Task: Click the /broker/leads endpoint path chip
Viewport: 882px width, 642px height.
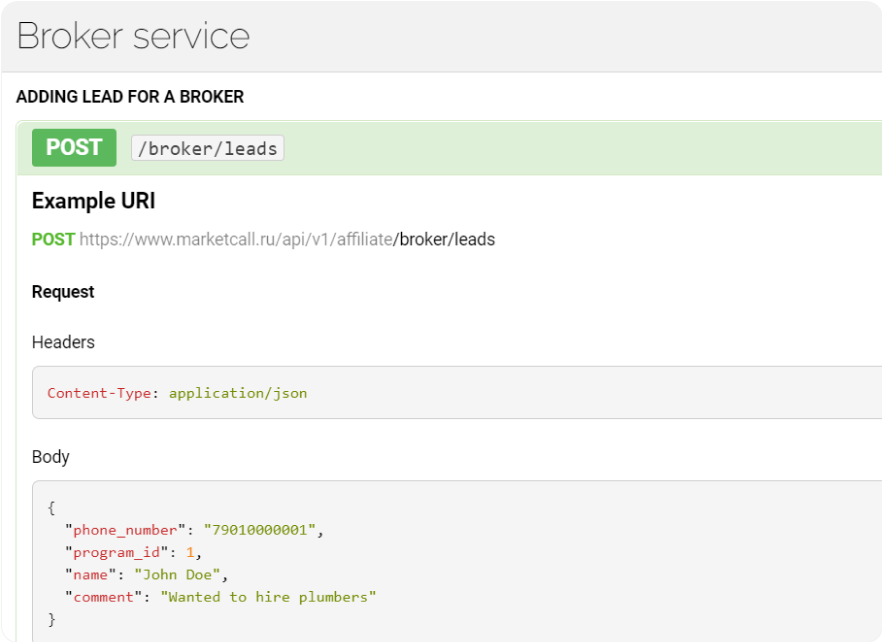Action: (x=207, y=149)
